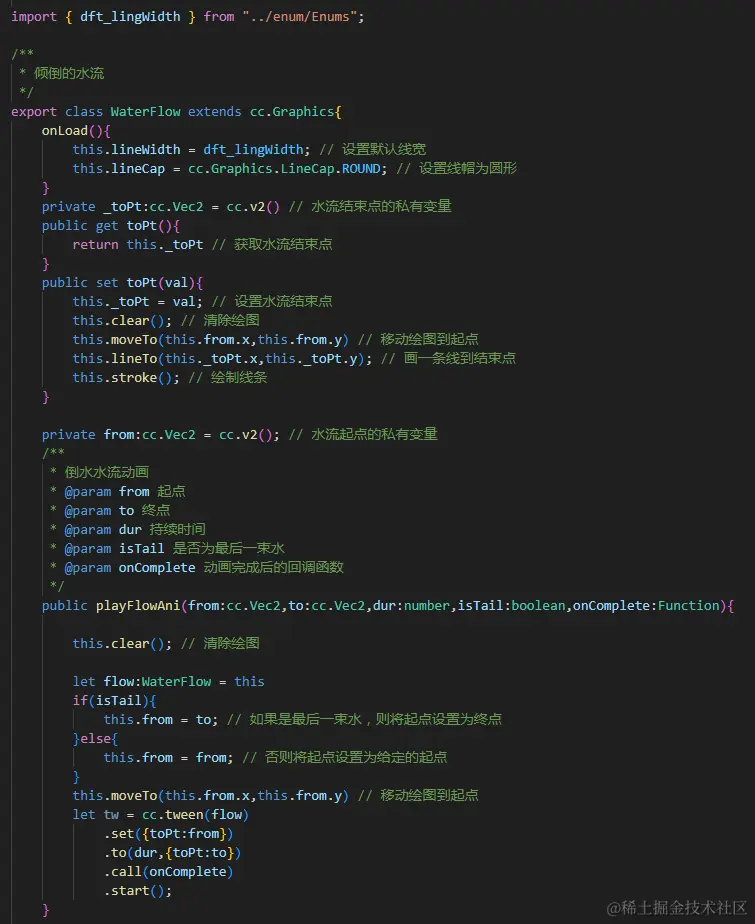755x924 pixels.
Task: Click the comment 否则将起点设置为给定的起点
Action: (355, 757)
